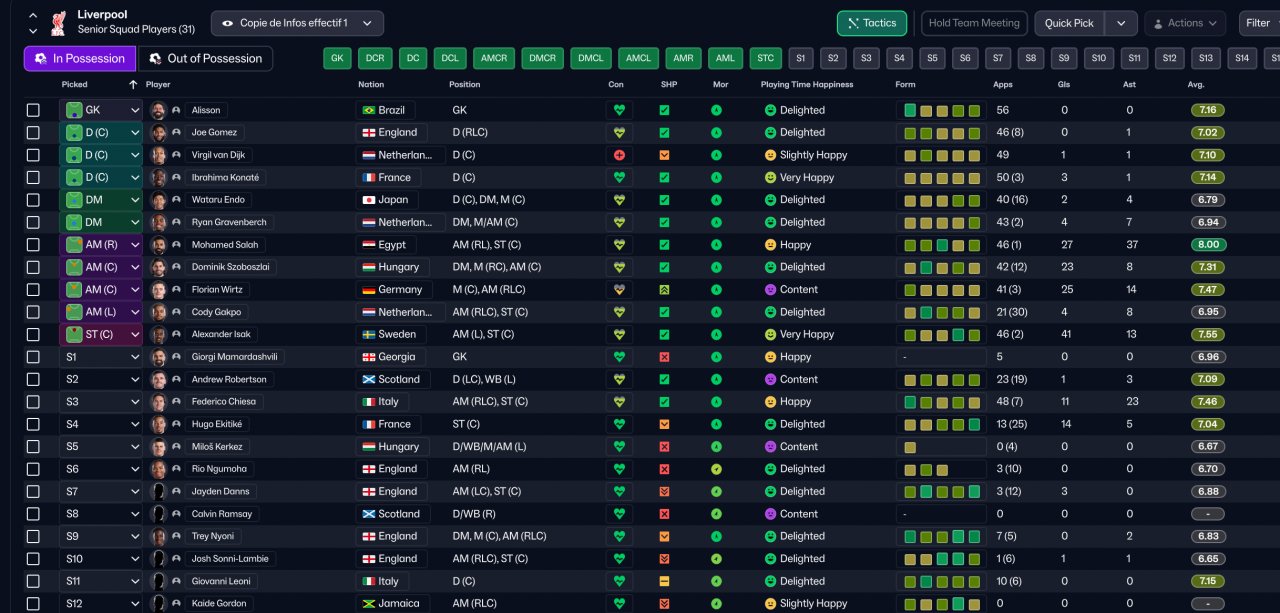Open the Actions dropdown
1280x613 pixels.
tap(1185, 23)
